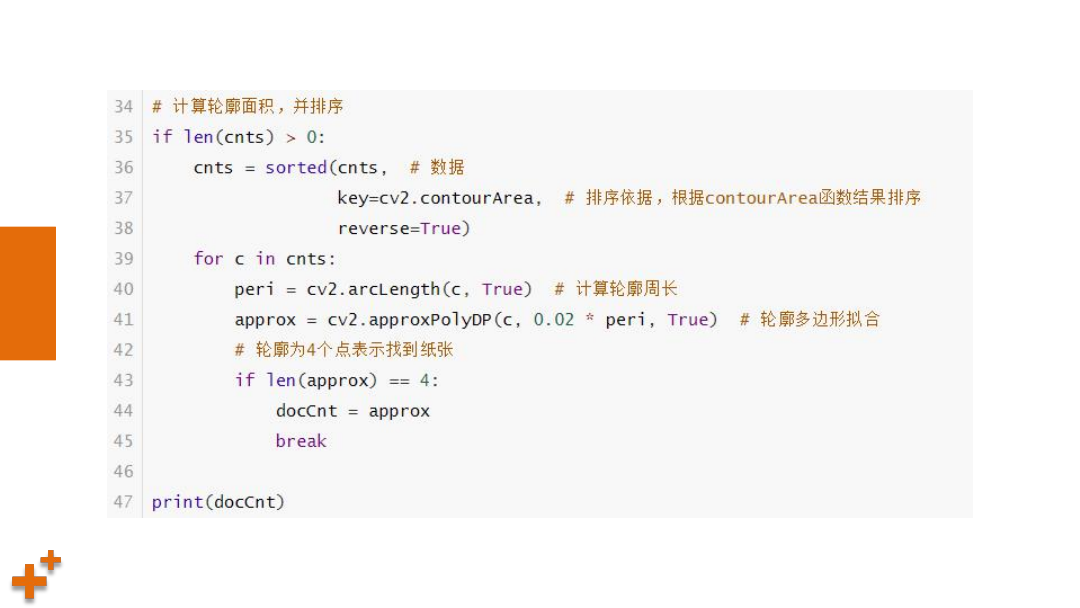Click the for keyword on line 39
Viewport: 1080px width, 608px height.
tap(208, 259)
